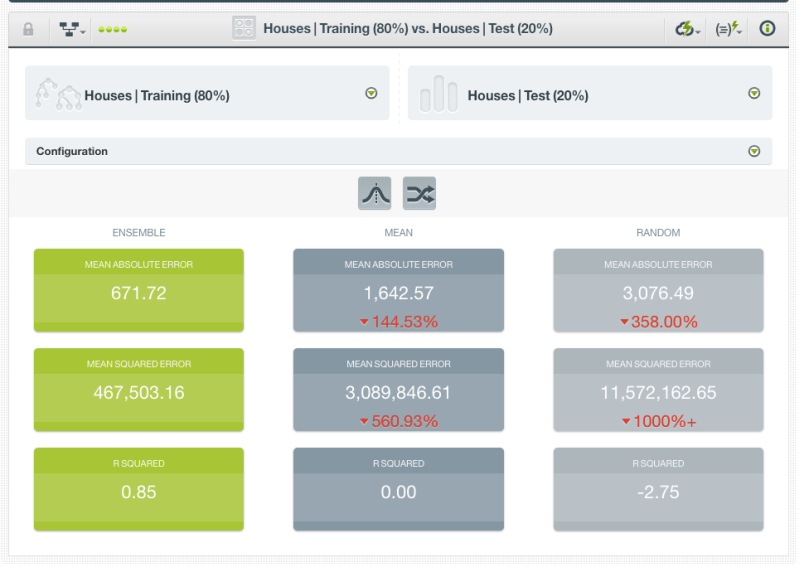Click the evaluation icon beside the title
Viewport: 809px width, 572px height.
pos(244,28)
